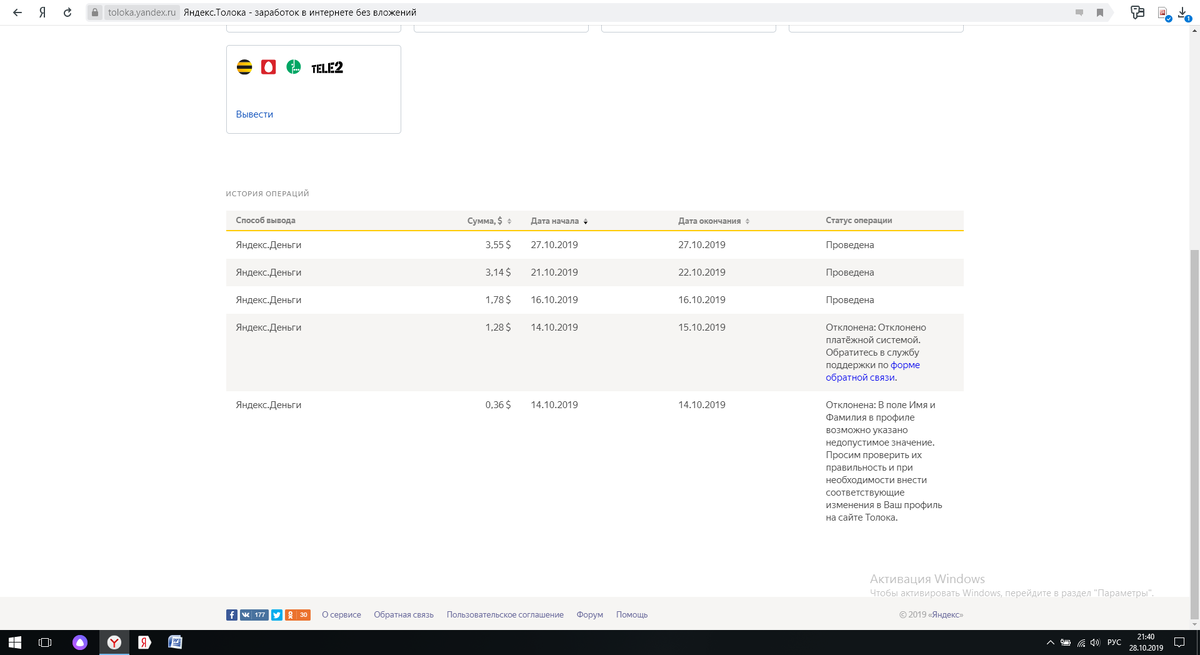Click the 21.10.2019 start date cell
Image resolution: width=1200 pixels, height=655 pixels.
click(x=554, y=272)
